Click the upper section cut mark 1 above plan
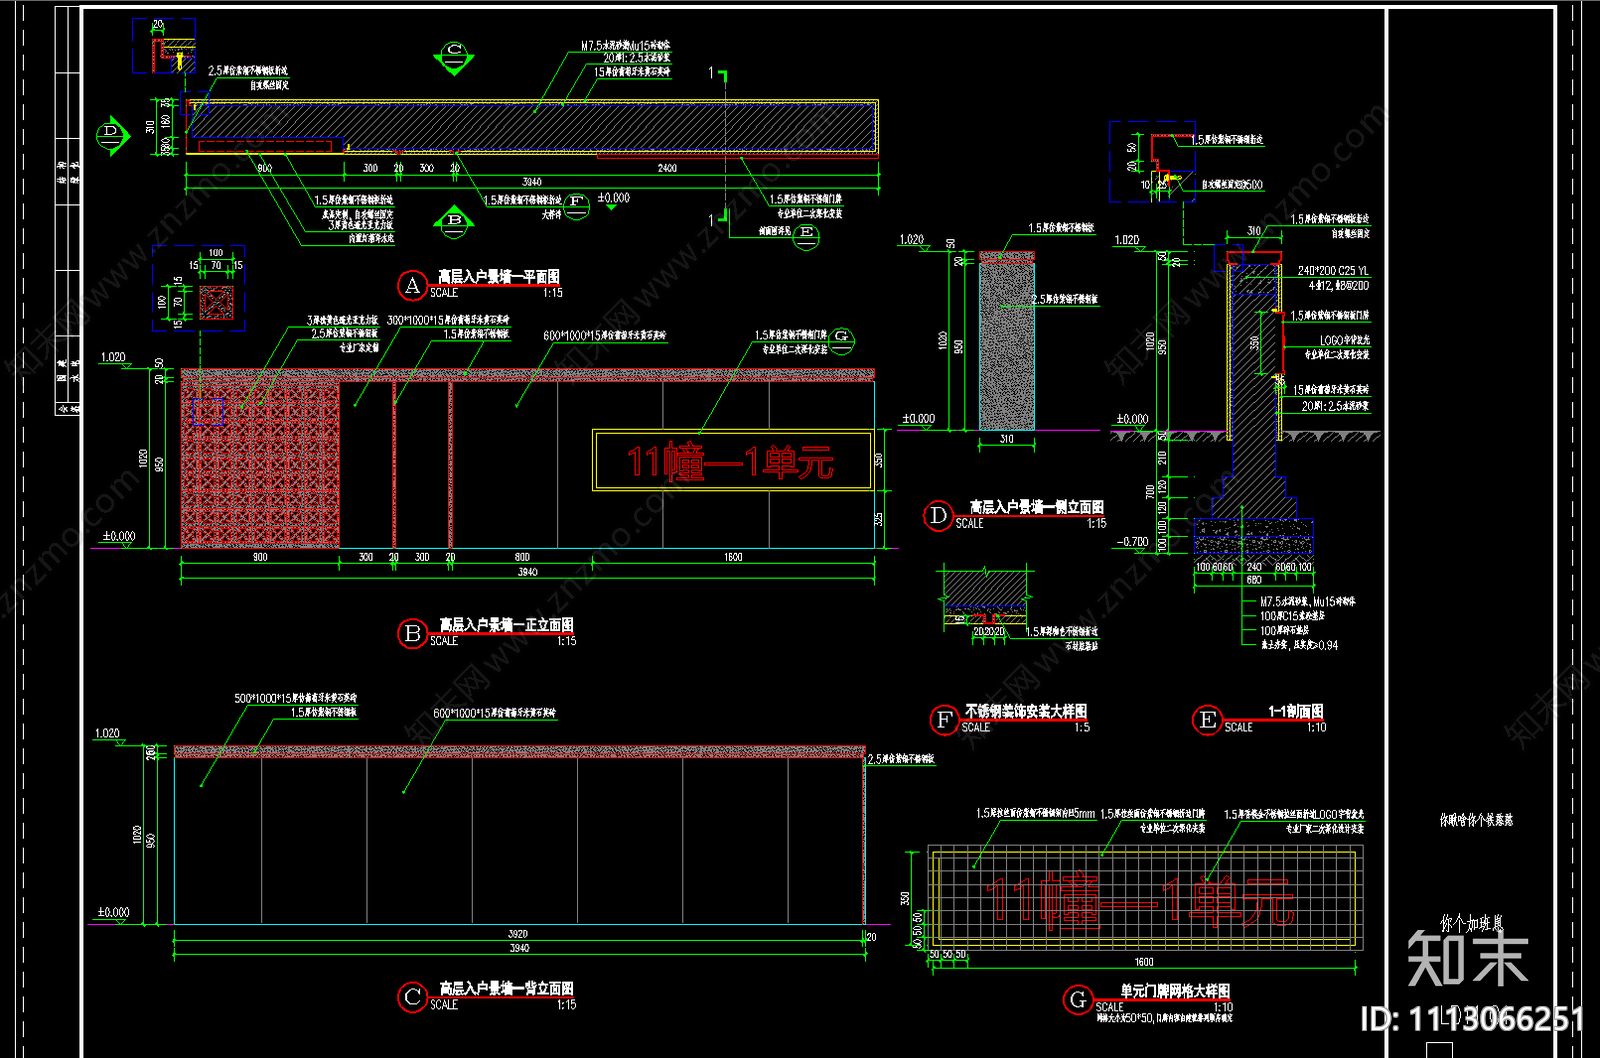The width and height of the screenshot is (1600, 1058). tap(718, 76)
